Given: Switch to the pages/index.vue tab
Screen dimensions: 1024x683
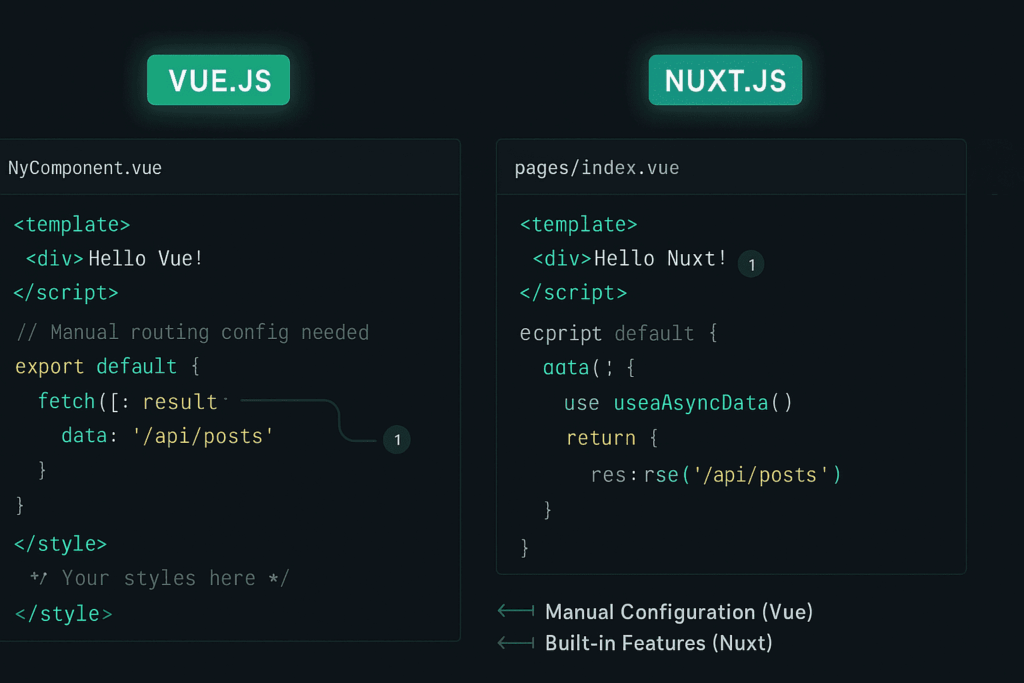Looking at the screenshot, I should coord(596,167).
